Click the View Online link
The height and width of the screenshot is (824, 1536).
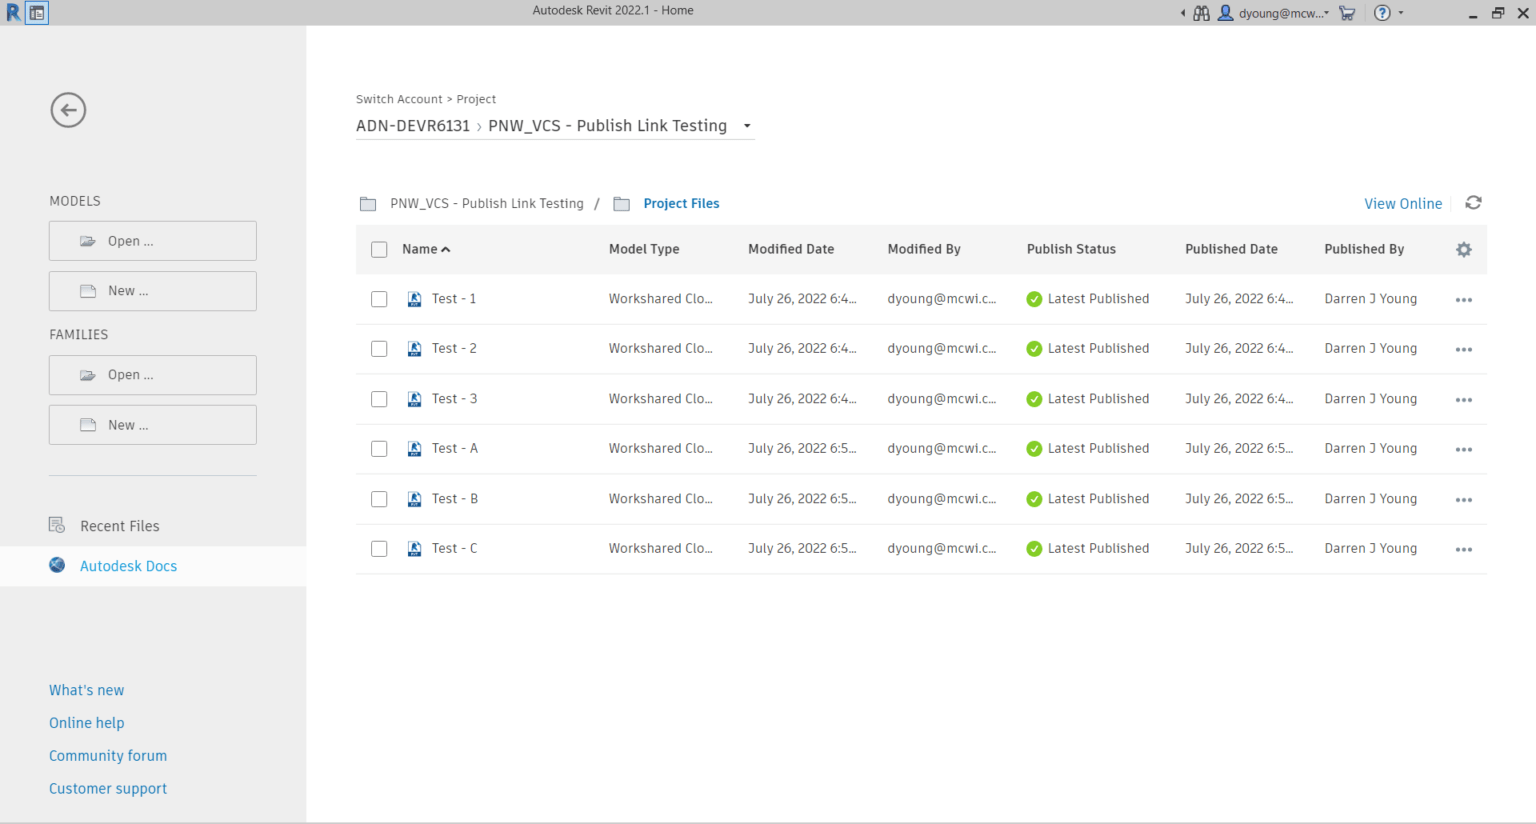[x=1402, y=204]
